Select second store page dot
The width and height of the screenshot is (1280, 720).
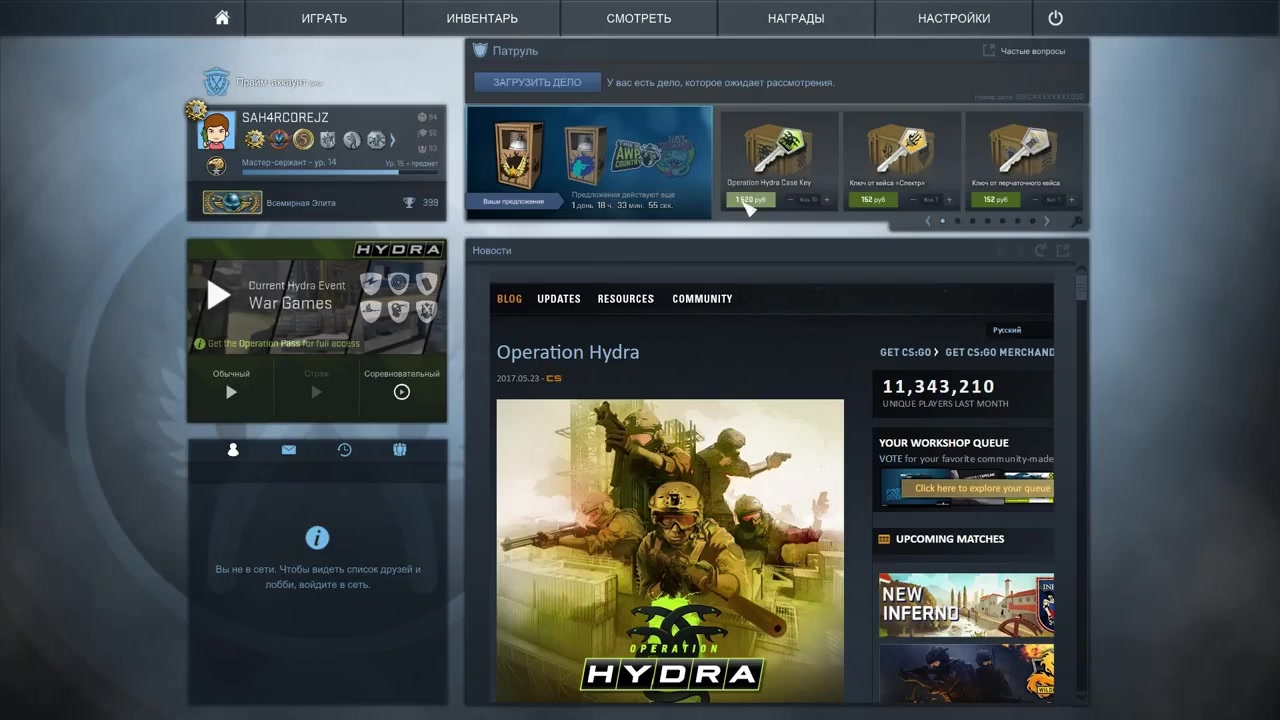click(x=957, y=221)
